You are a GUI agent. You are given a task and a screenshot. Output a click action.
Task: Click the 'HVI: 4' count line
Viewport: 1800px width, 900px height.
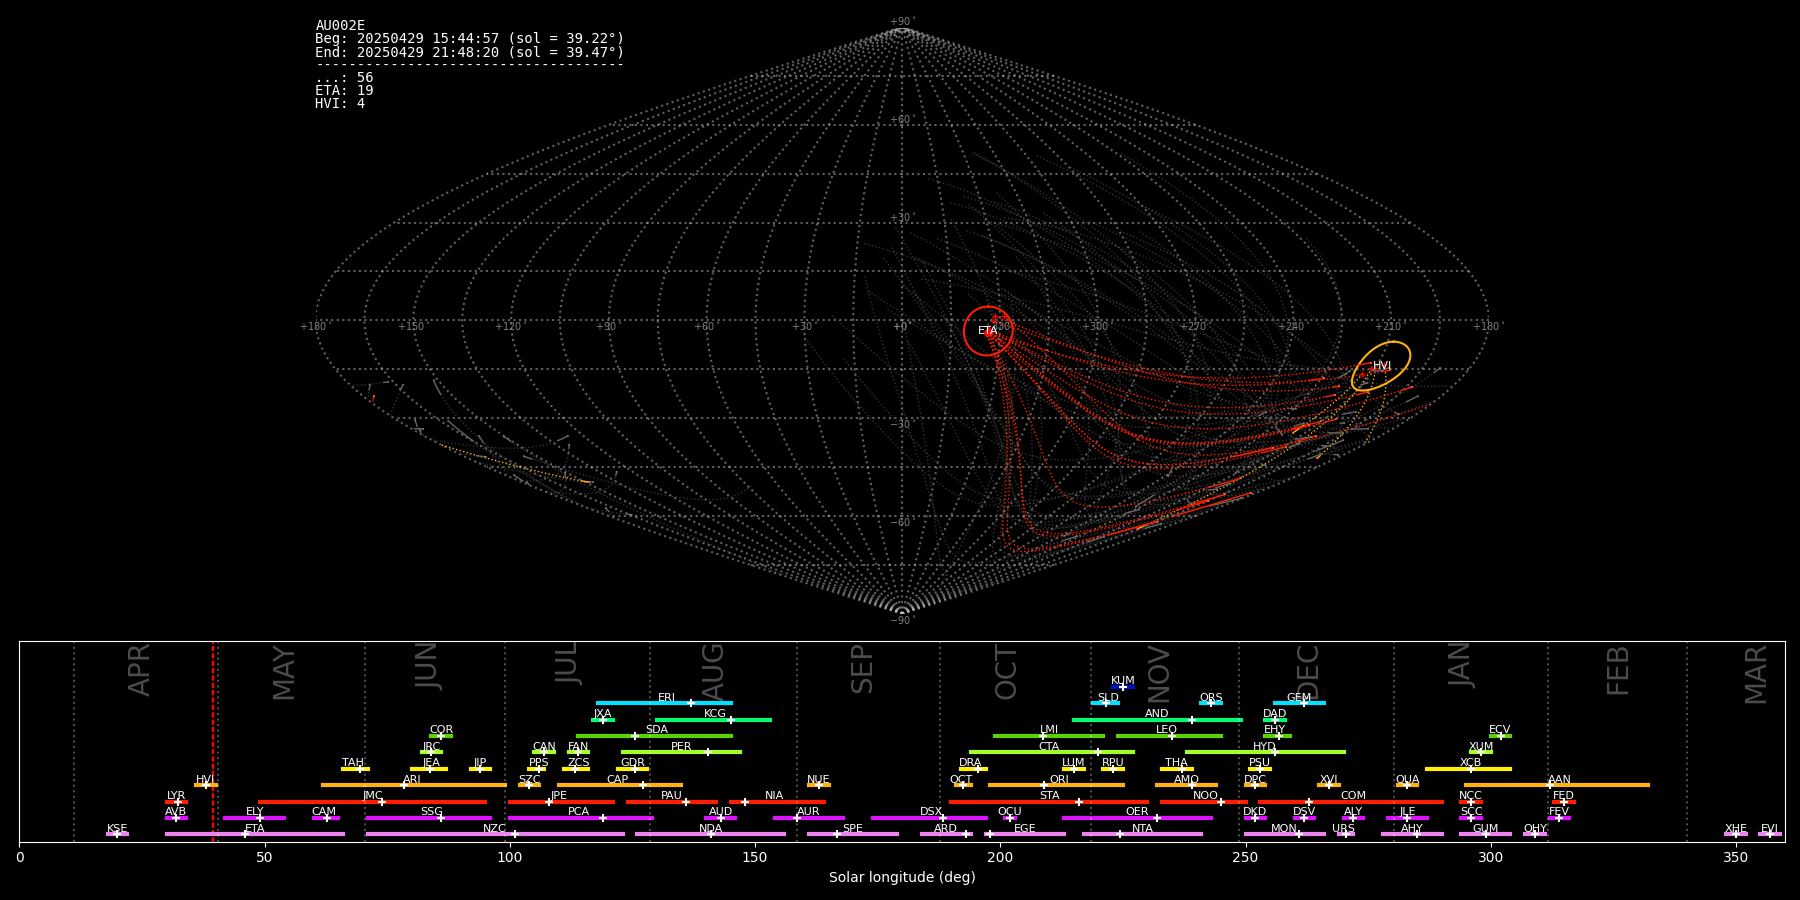(340, 104)
